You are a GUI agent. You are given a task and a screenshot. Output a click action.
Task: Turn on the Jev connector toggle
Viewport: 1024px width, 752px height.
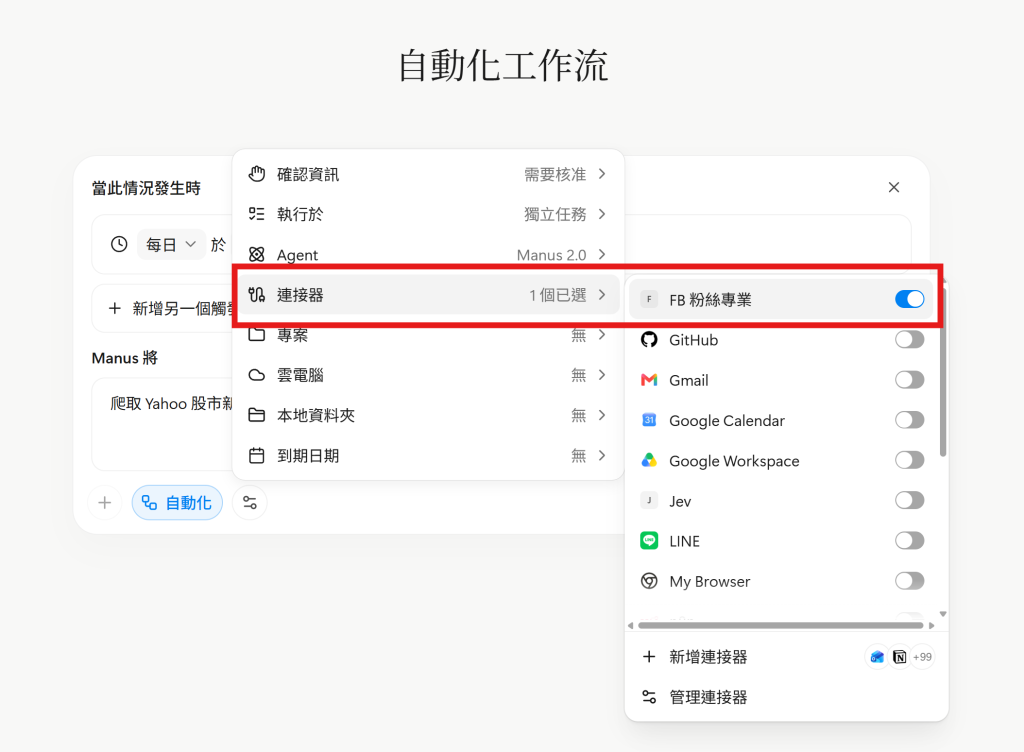click(910, 501)
